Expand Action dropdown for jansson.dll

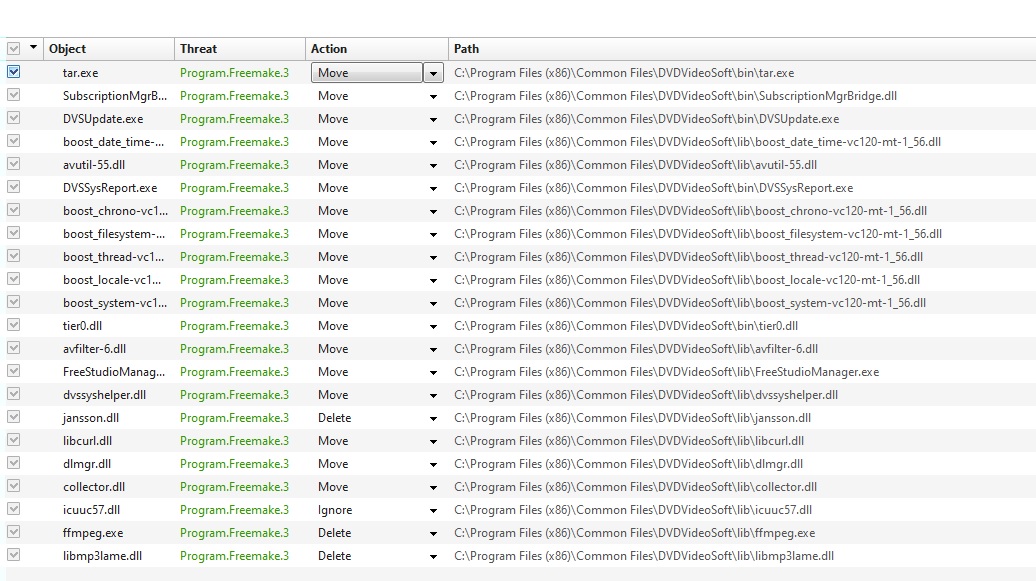point(433,418)
